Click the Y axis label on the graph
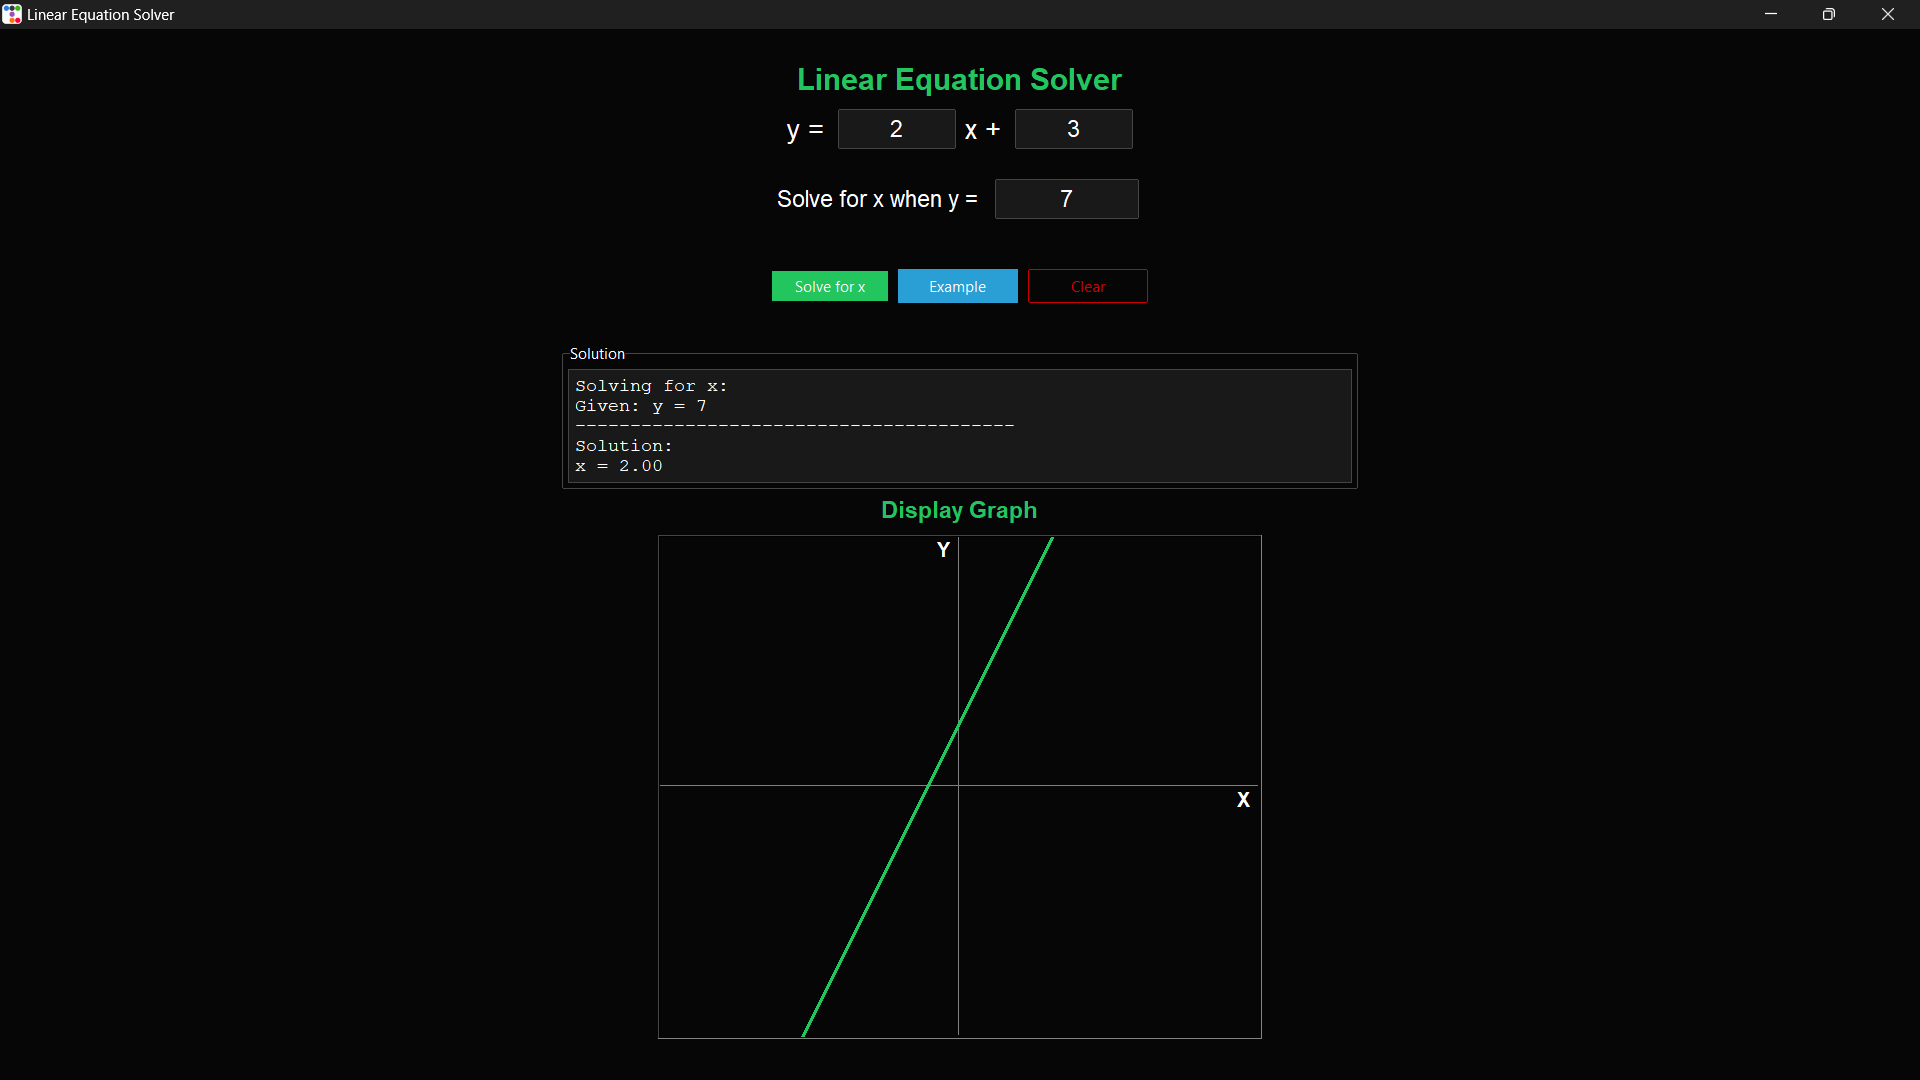Image resolution: width=1920 pixels, height=1080 pixels. tap(942, 549)
